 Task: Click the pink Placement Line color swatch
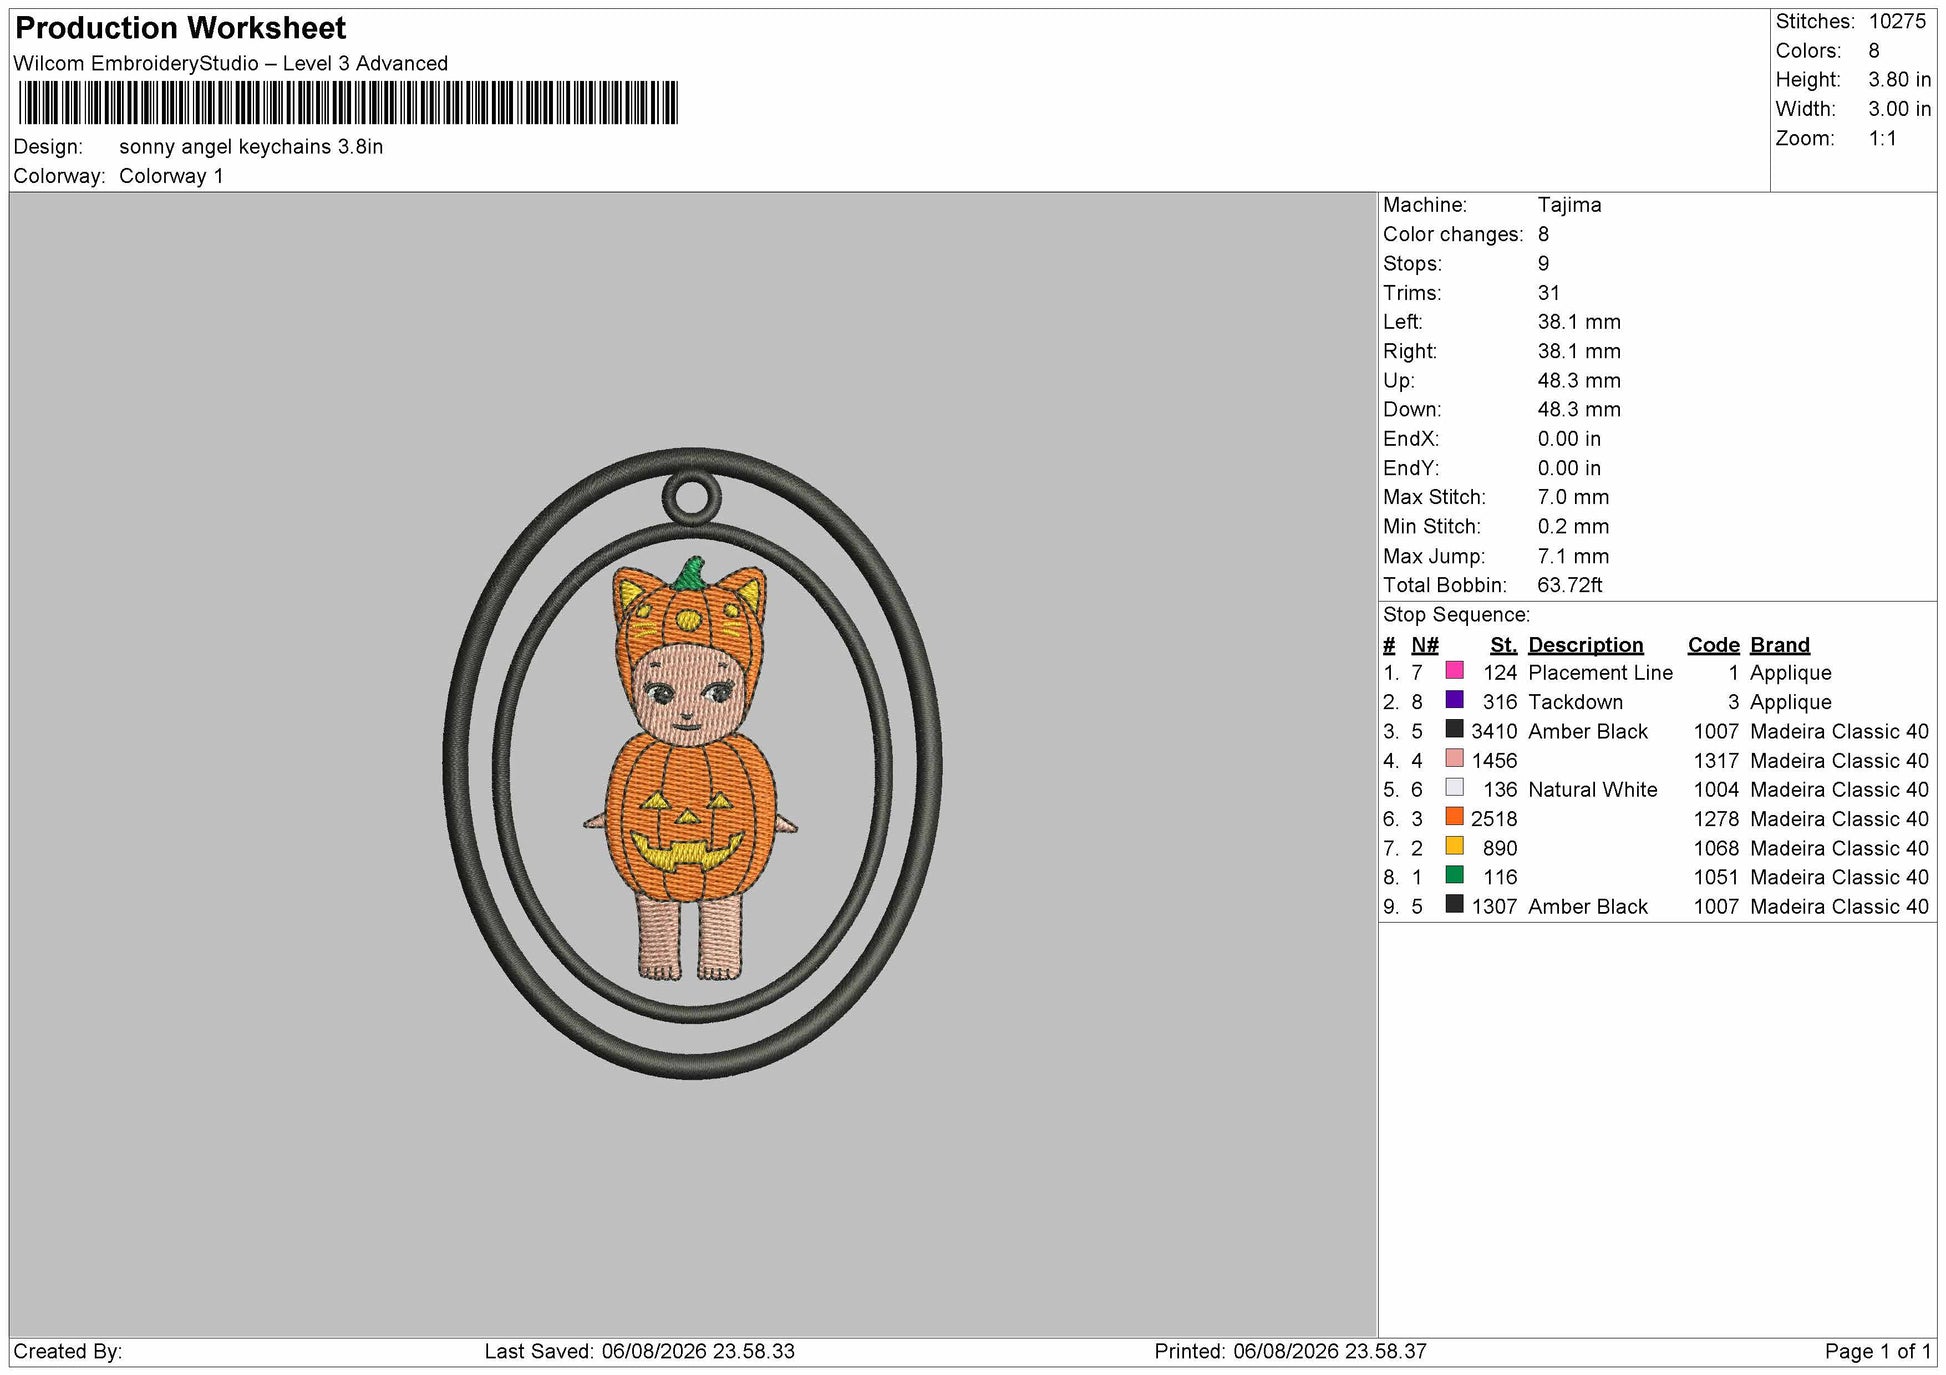tap(1454, 671)
